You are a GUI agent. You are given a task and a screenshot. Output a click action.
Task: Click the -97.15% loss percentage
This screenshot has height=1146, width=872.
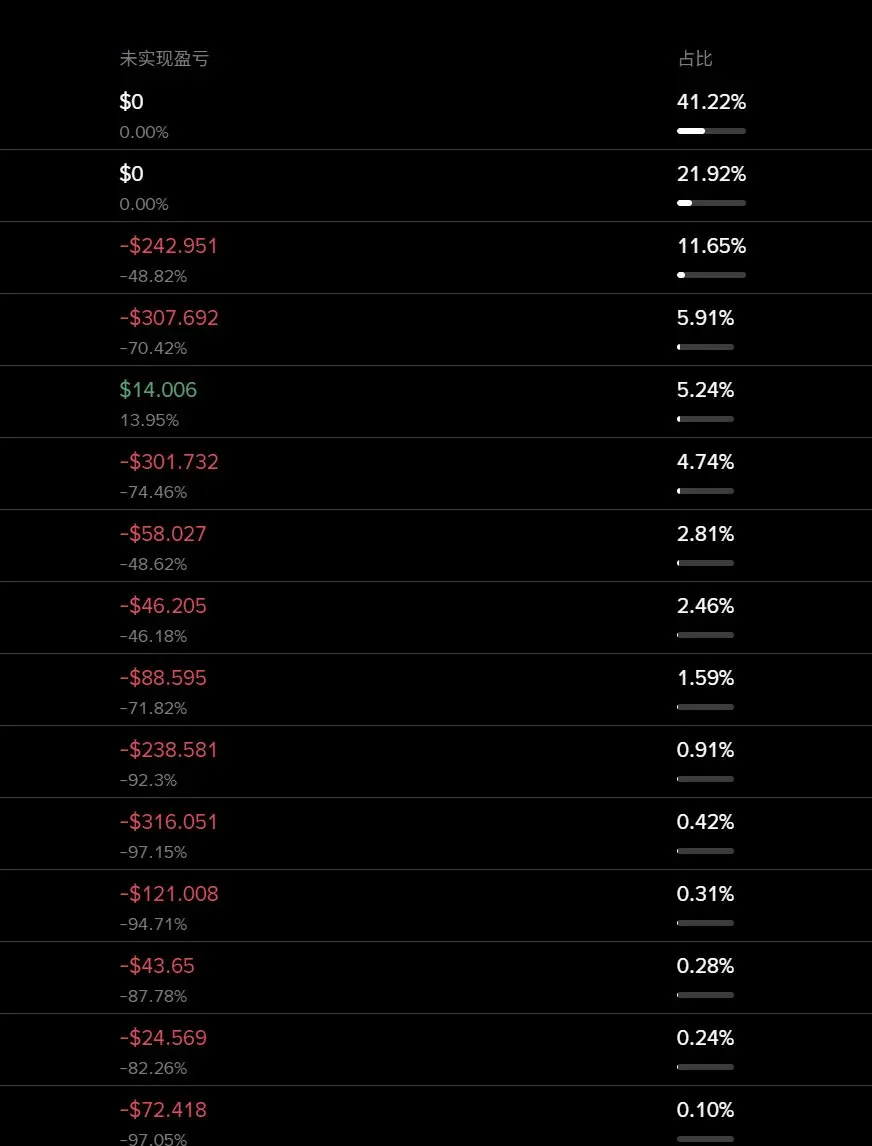pyautogui.click(x=153, y=852)
